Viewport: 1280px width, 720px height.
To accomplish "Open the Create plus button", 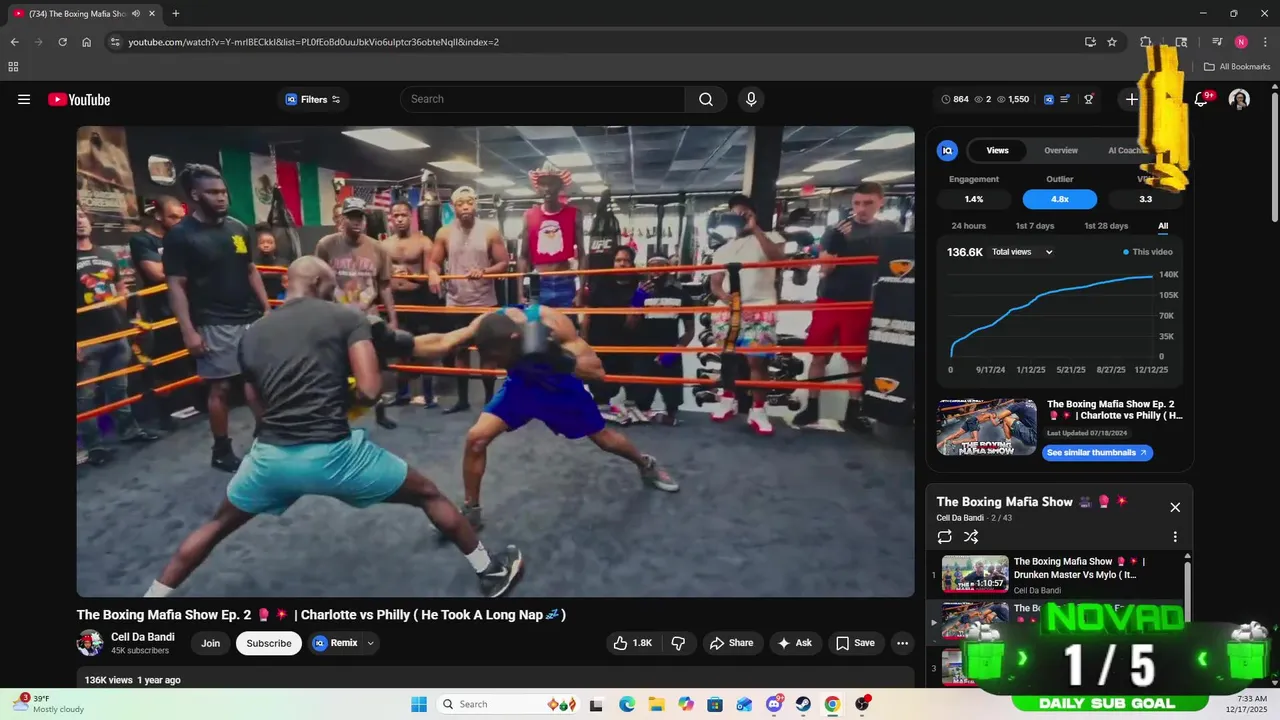I will 1132,99.
